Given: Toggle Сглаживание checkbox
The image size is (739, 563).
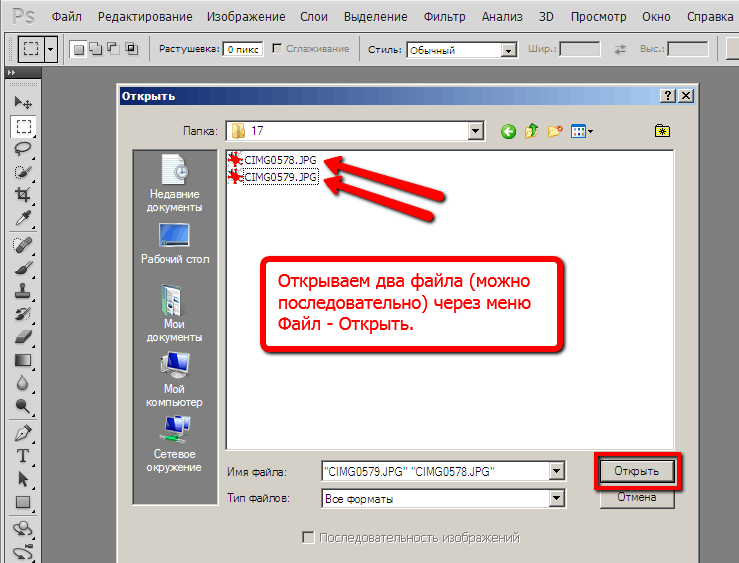Looking at the screenshot, I should (277, 48).
